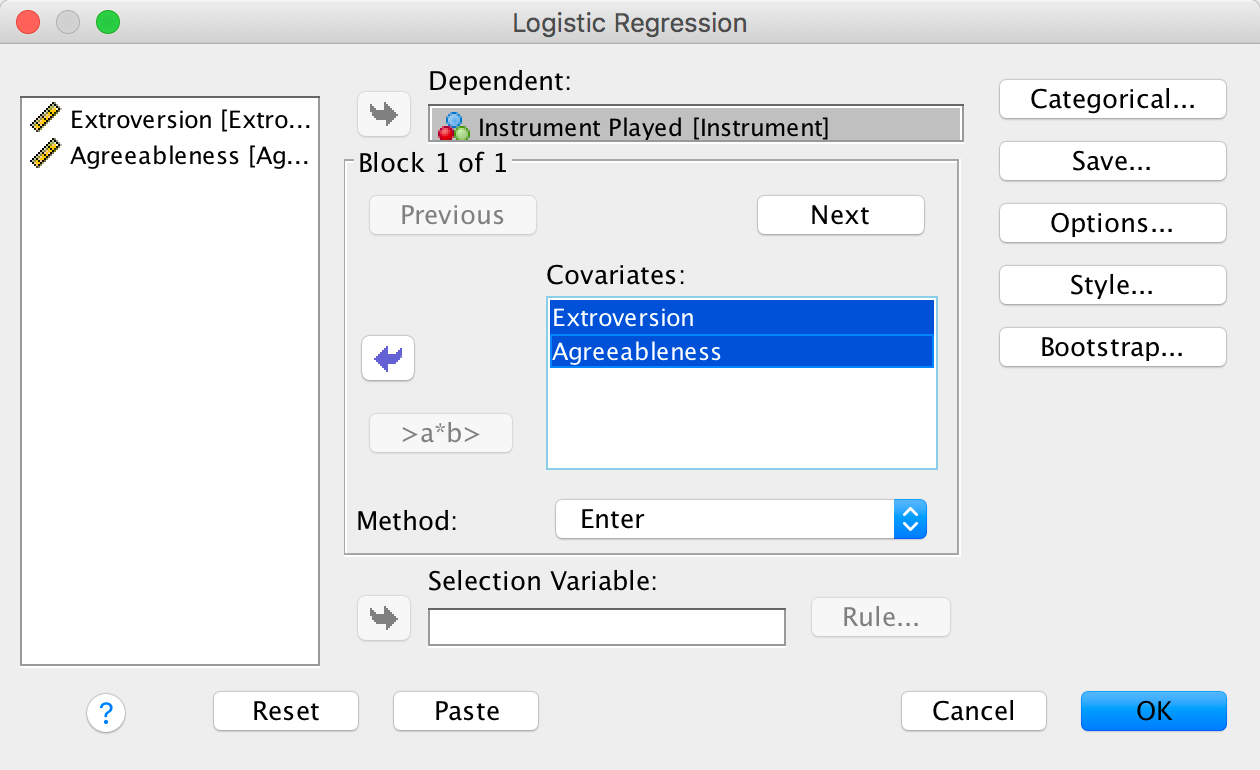Go to the Next block

pyautogui.click(x=840, y=215)
